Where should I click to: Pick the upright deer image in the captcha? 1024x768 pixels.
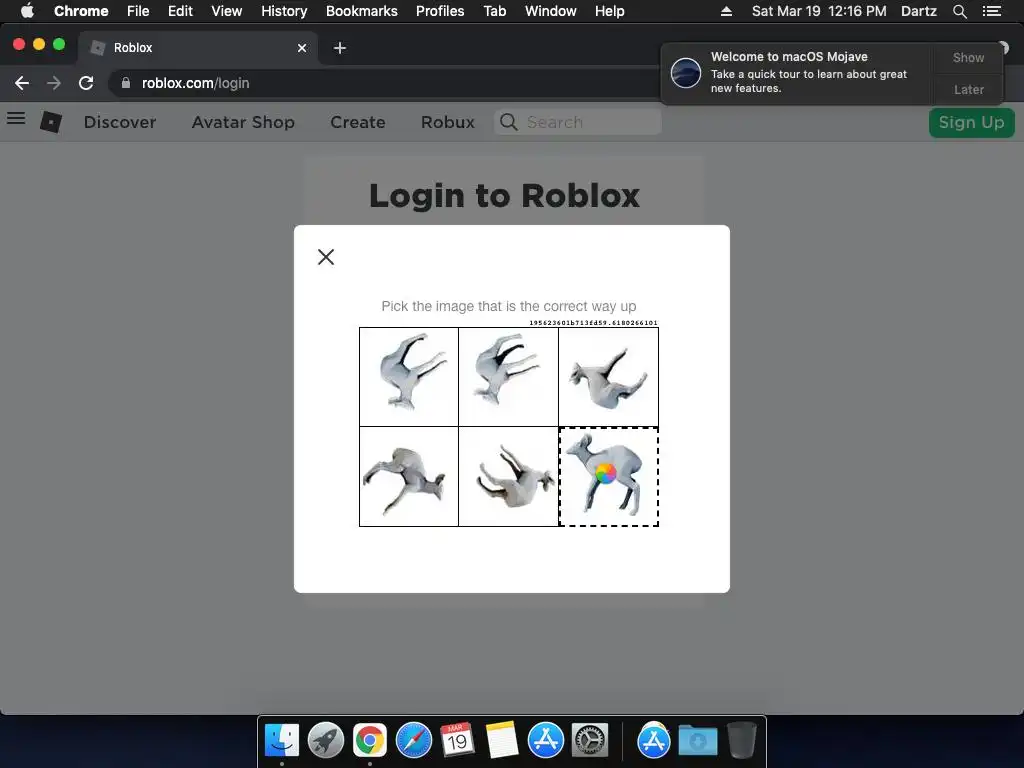pyautogui.click(x=609, y=477)
